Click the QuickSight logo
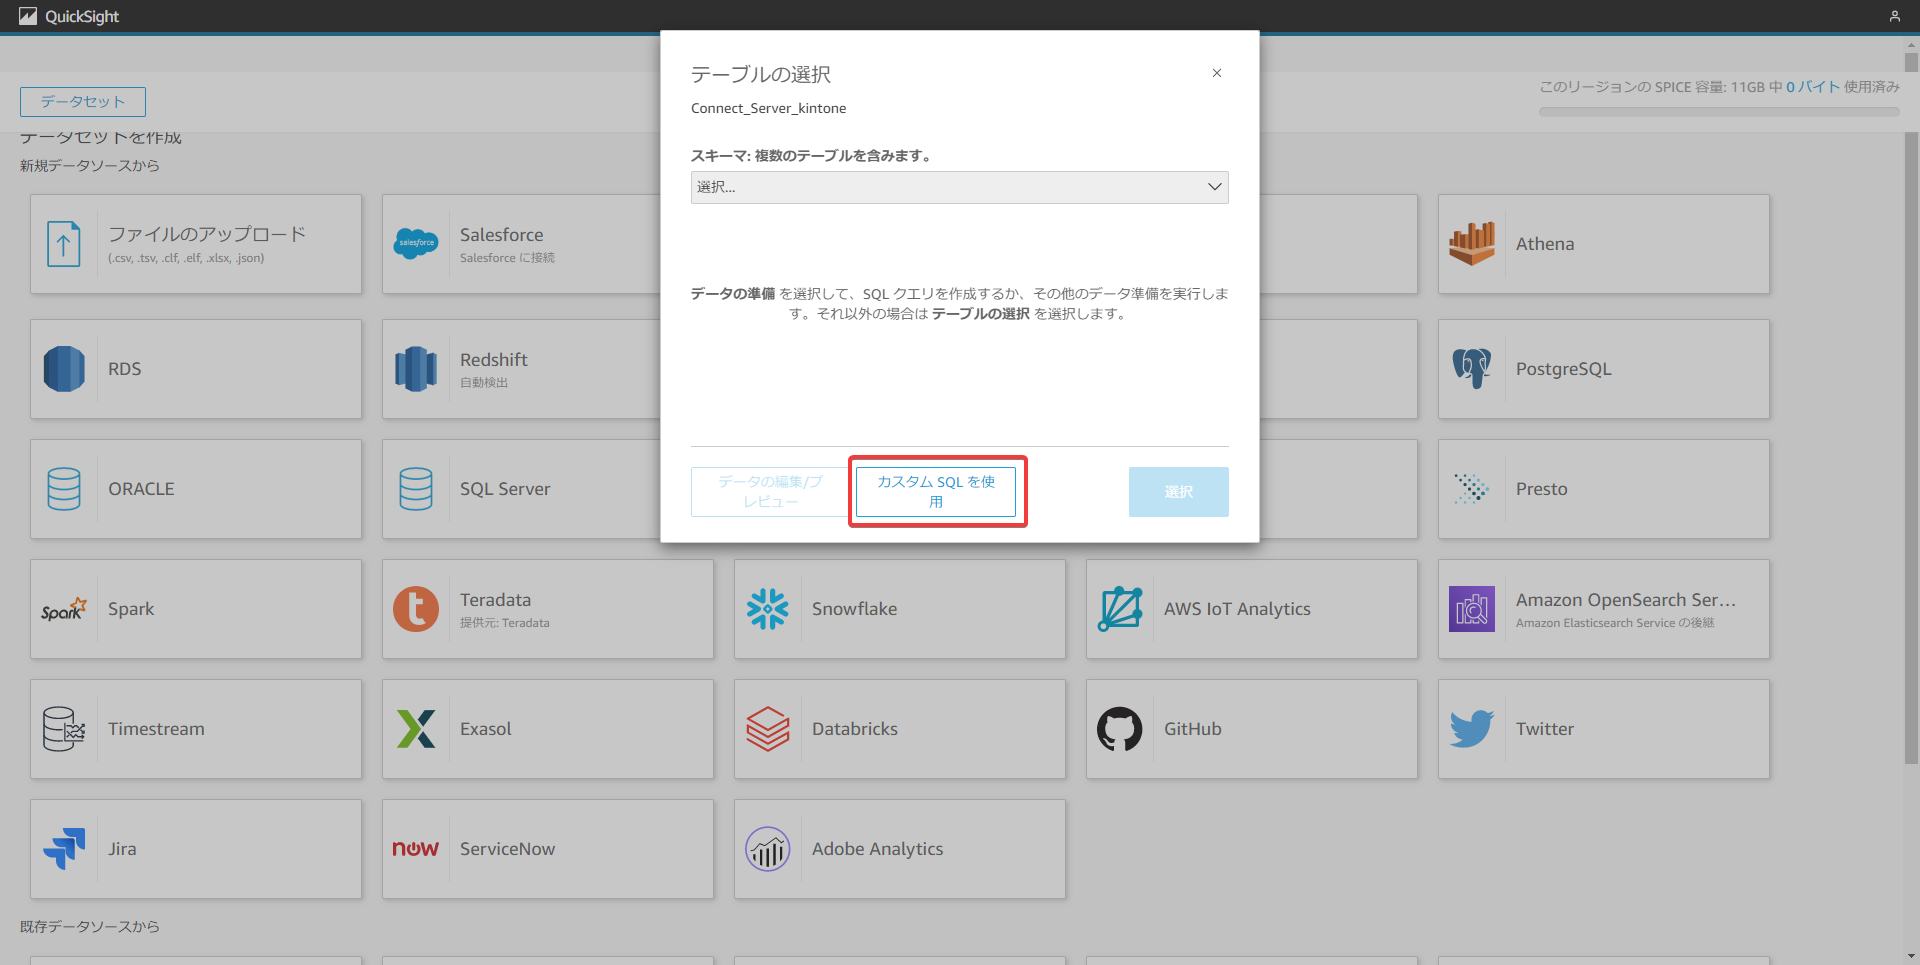Image resolution: width=1920 pixels, height=965 pixels. click(69, 16)
